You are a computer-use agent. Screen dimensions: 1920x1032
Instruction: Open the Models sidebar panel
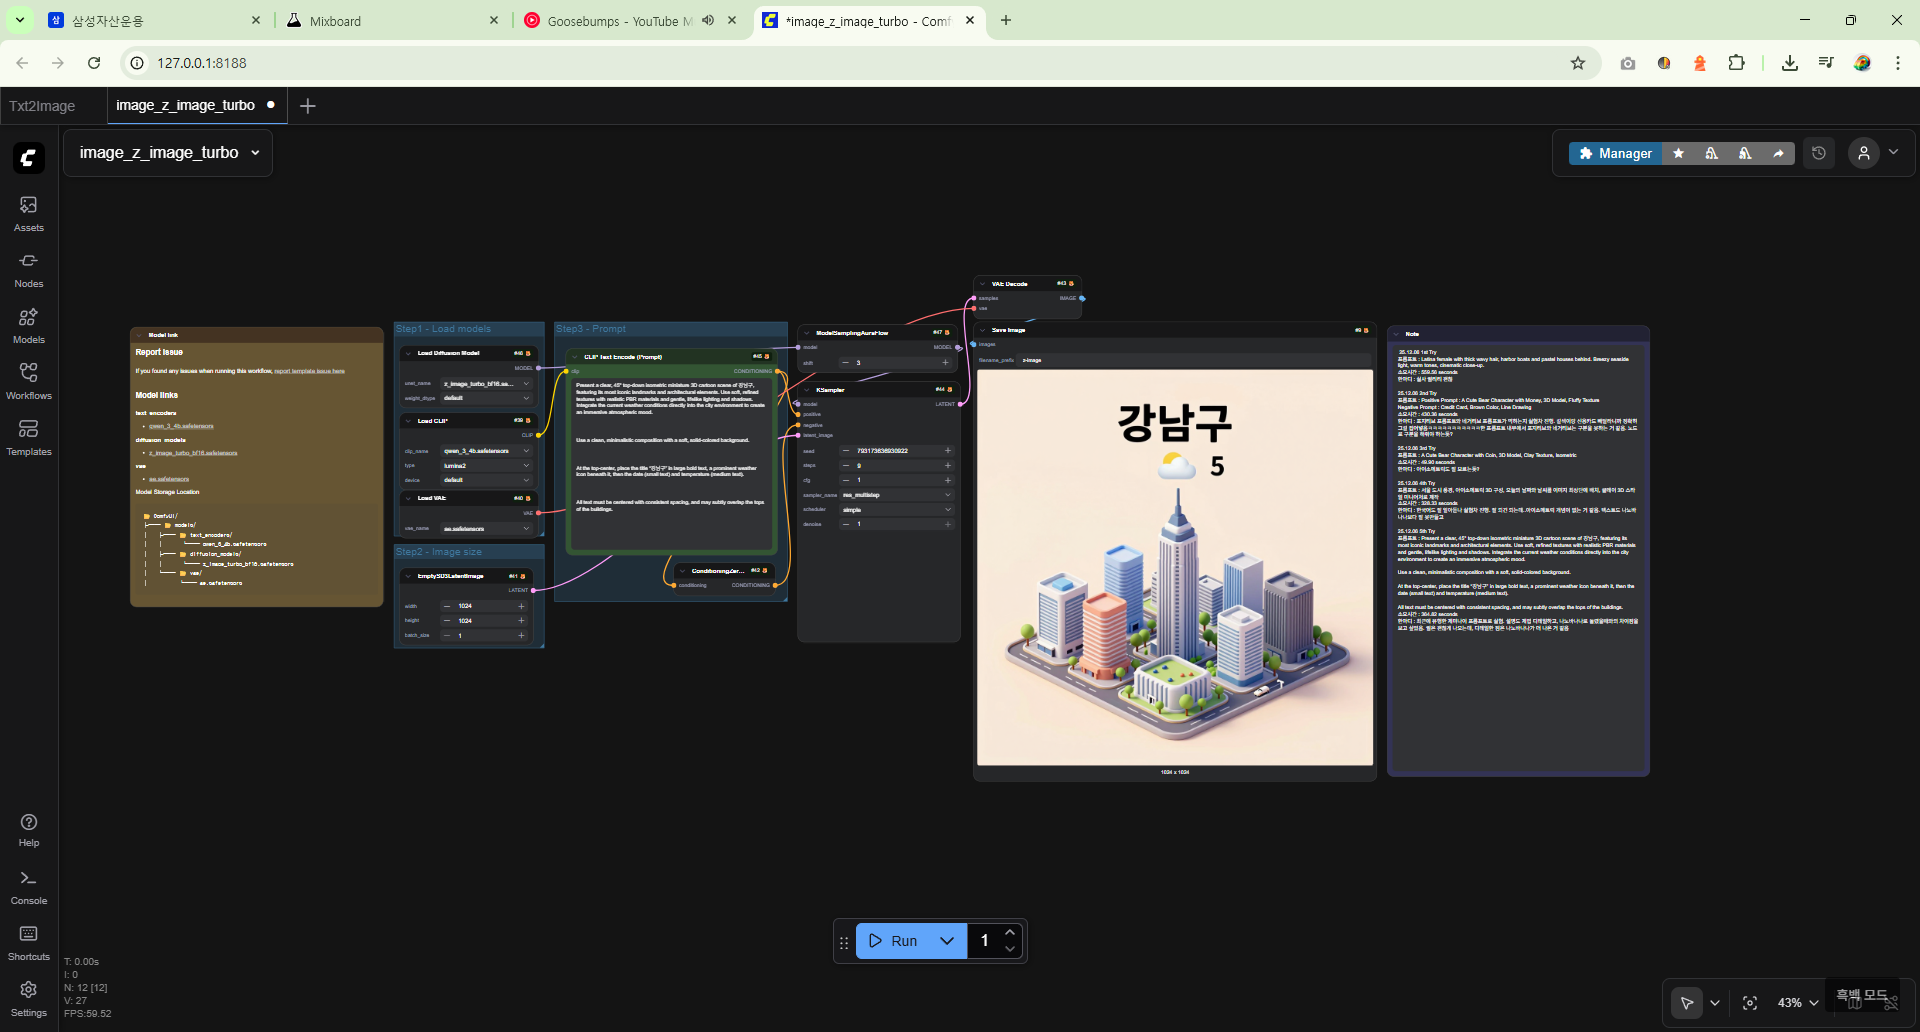28,325
